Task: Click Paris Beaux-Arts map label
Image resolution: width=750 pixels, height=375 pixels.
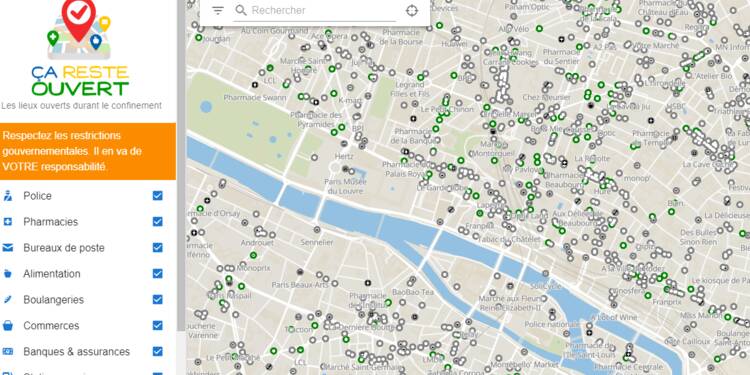Action: (299, 285)
